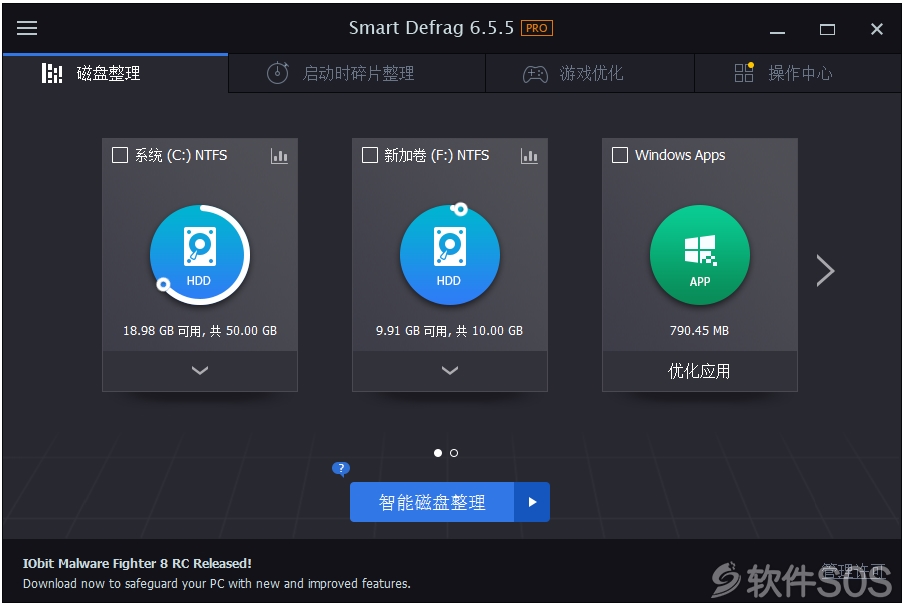Check the 新加卷 (F:) NTFS checkbox
Screen dimensions: 907x610
pos(370,155)
